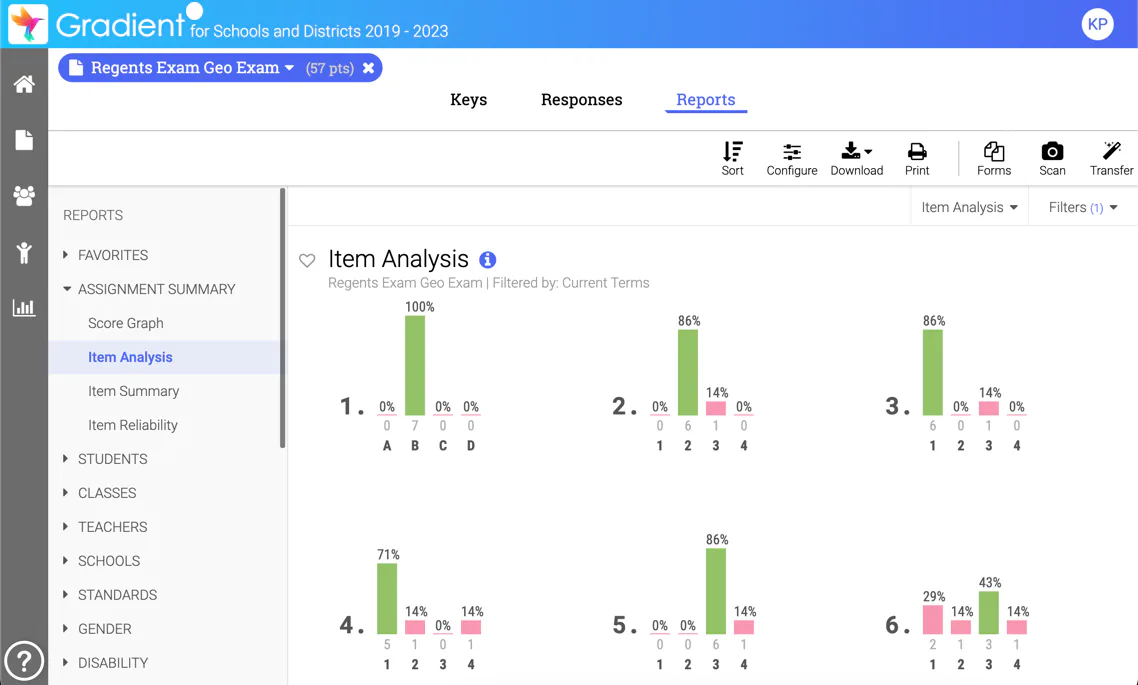Open the Download menu
Image resolution: width=1138 pixels, height=685 pixels.
[856, 159]
